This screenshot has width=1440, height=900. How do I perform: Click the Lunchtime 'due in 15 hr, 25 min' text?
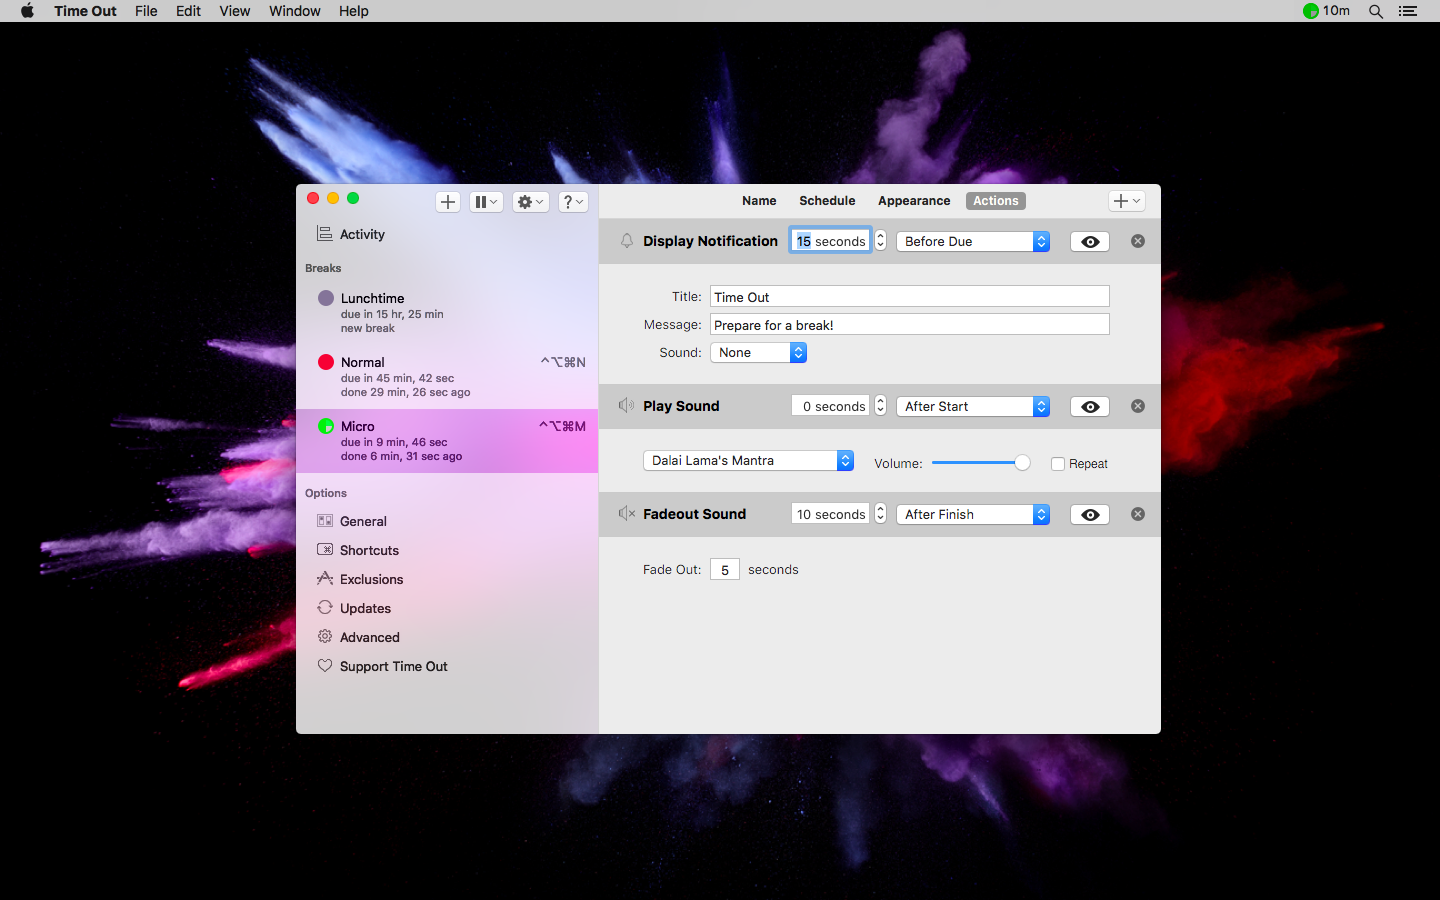coord(392,314)
